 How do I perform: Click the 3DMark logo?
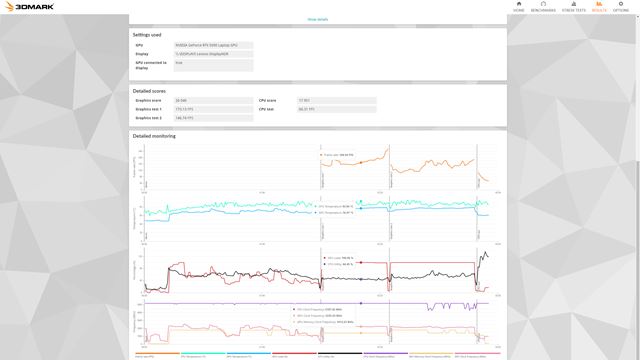point(29,7)
